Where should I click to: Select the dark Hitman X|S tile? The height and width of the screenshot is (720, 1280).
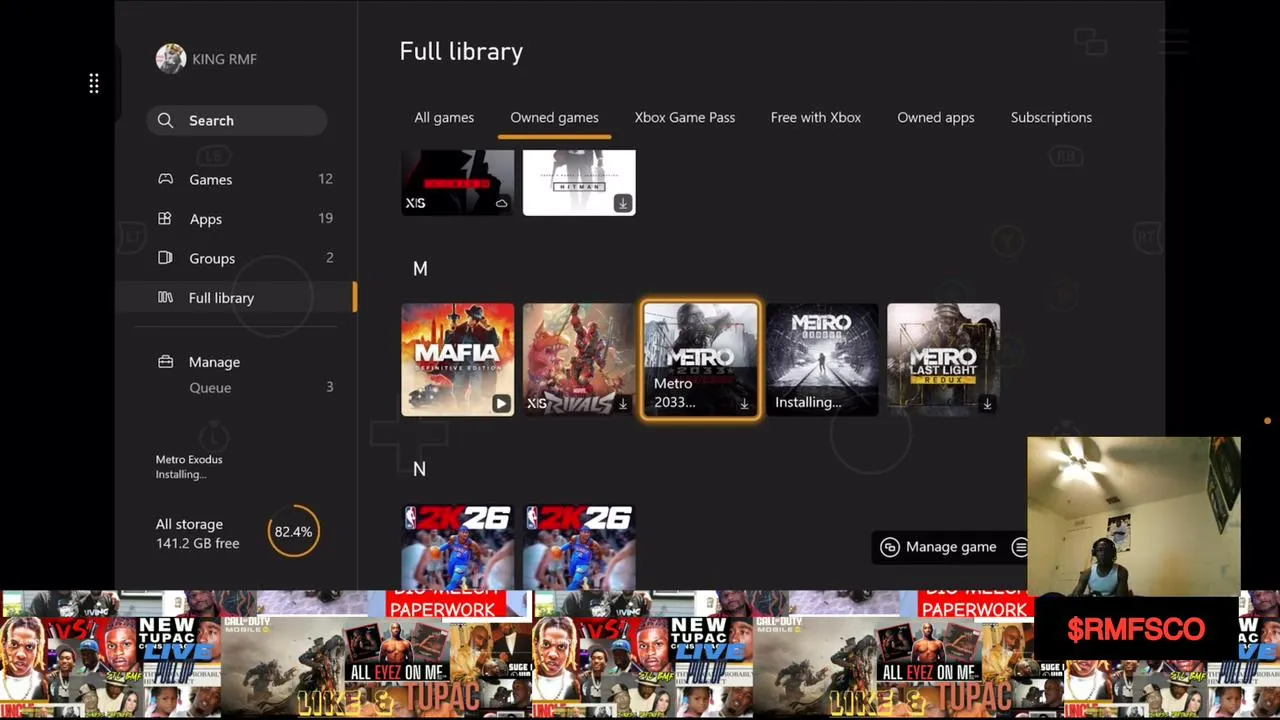click(458, 182)
